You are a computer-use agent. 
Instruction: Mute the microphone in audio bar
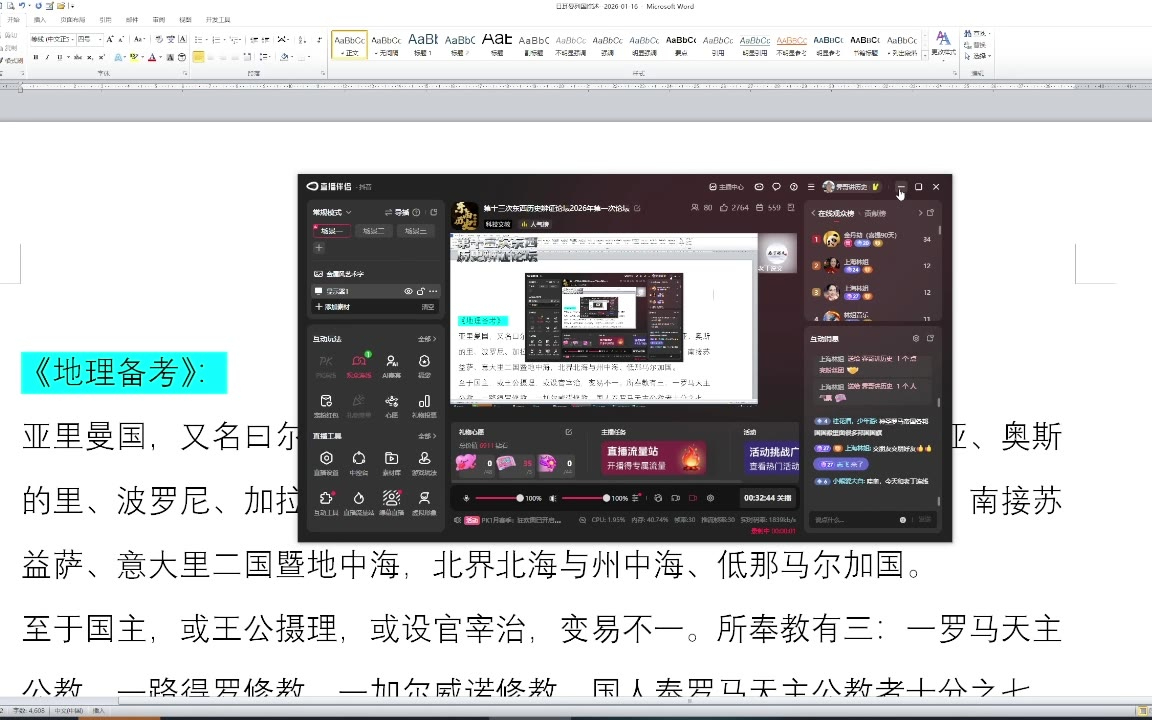coord(467,498)
